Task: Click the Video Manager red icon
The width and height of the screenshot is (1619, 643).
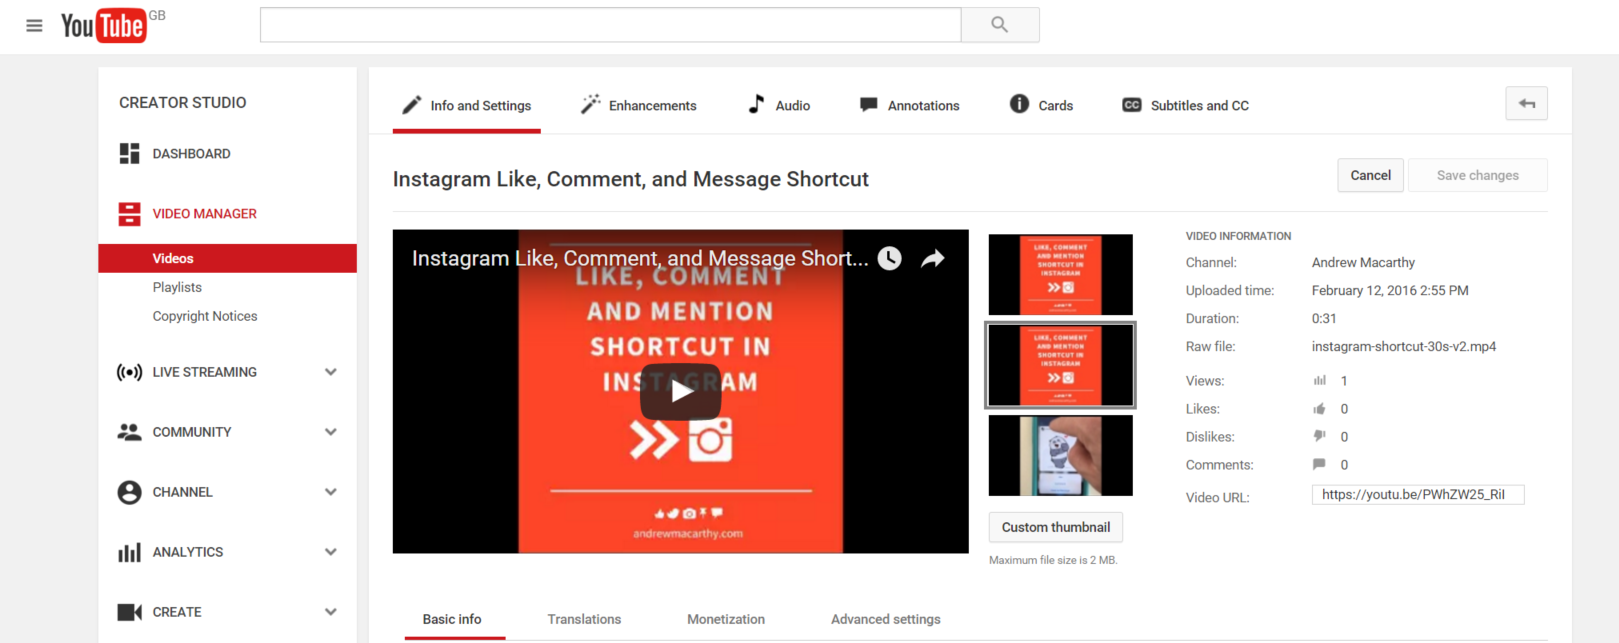Action: [129, 213]
